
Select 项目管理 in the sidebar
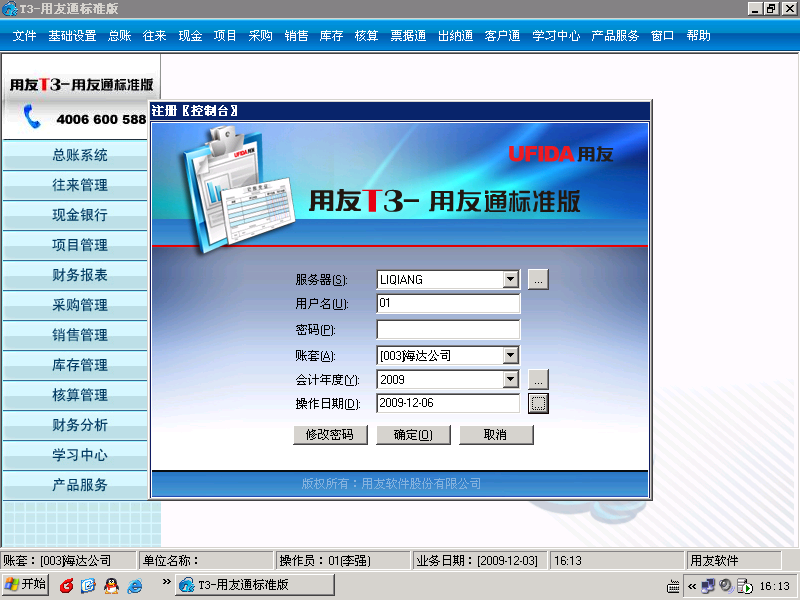pyautogui.click(x=75, y=245)
